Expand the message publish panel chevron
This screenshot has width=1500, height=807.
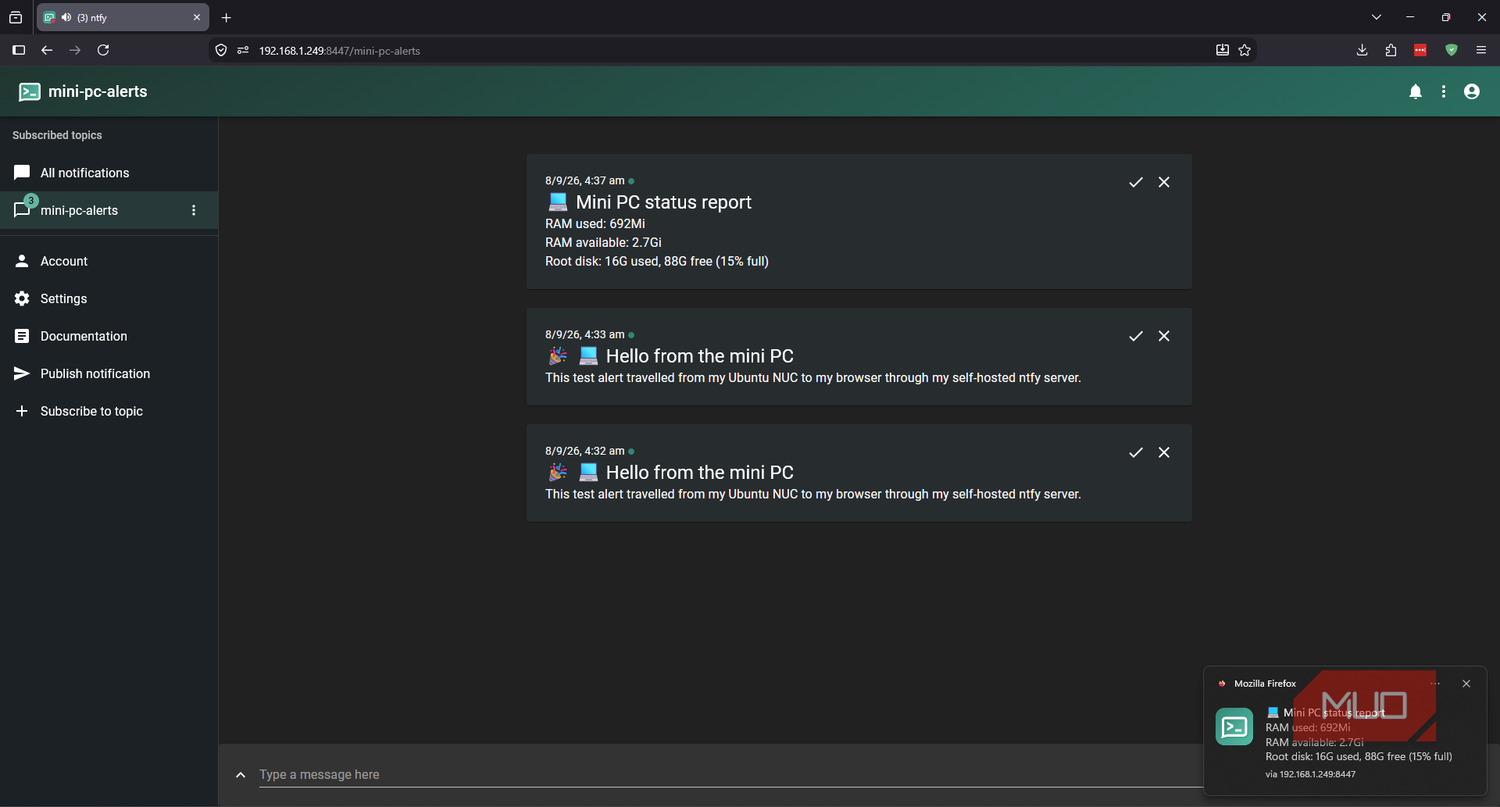pos(240,775)
